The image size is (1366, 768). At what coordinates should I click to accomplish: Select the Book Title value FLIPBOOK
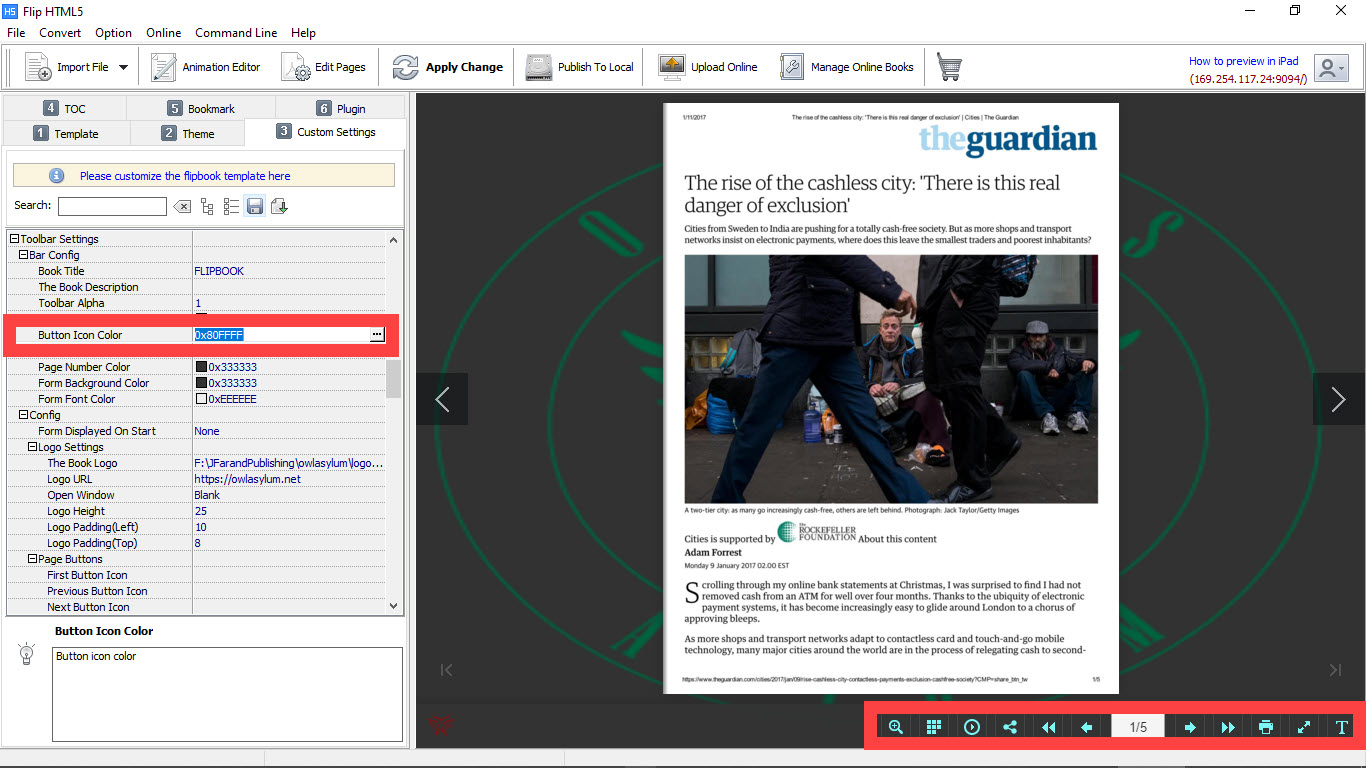point(219,271)
